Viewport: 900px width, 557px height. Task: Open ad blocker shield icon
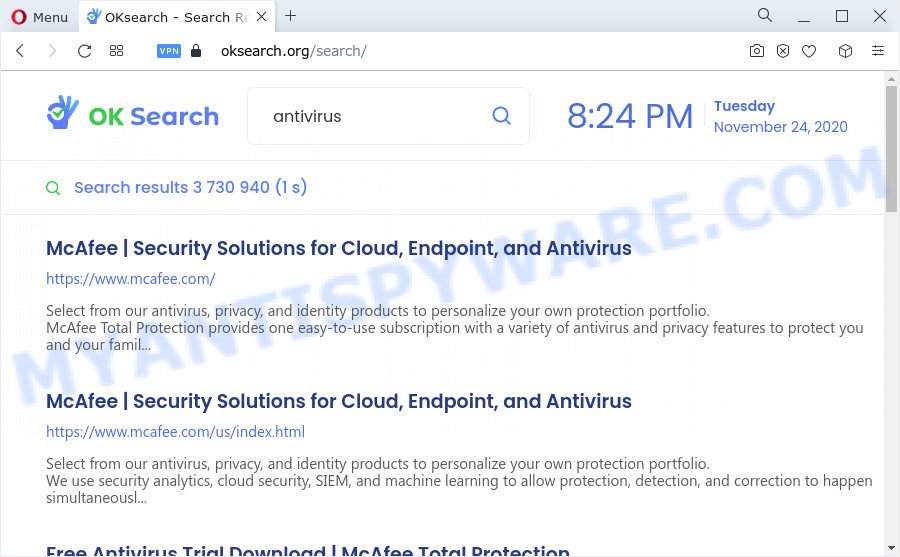pos(783,51)
